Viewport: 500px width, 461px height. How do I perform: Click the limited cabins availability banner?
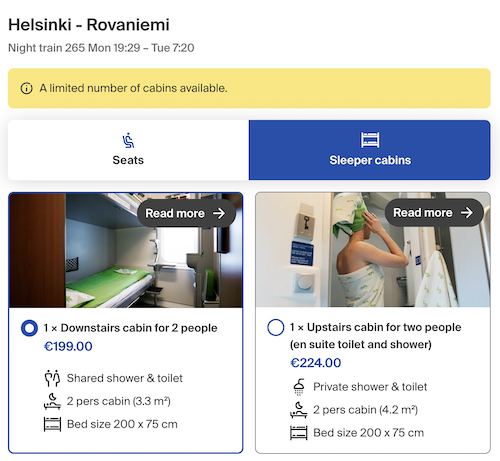[249, 88]
